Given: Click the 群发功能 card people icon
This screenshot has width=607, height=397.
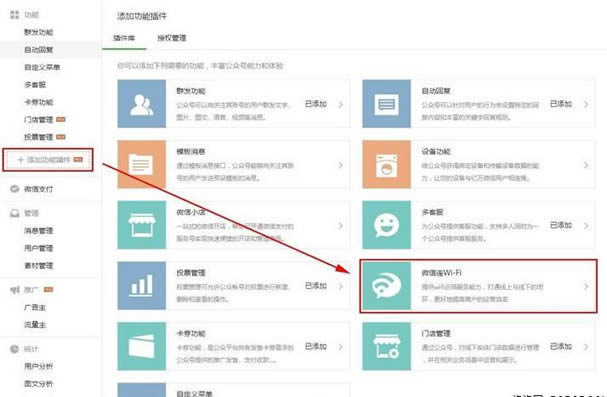Looking at the screenshot, I should click(x=142, y=104).
